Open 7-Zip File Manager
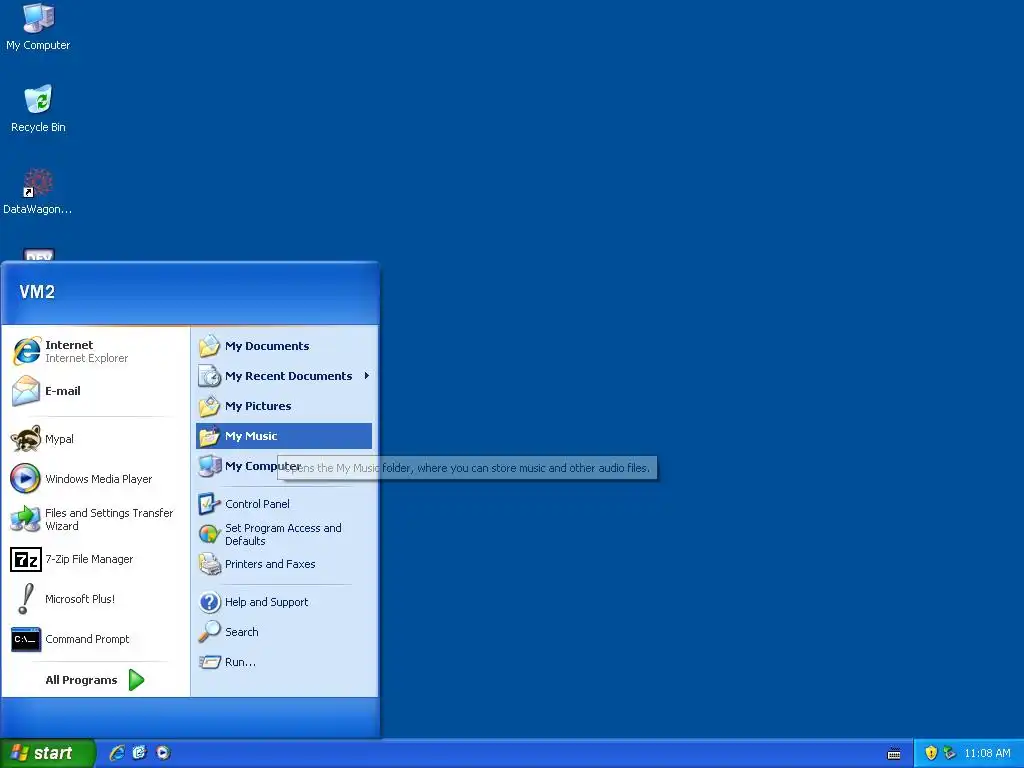The width and height of the screenshot is (1024, 768). point(95,559)
